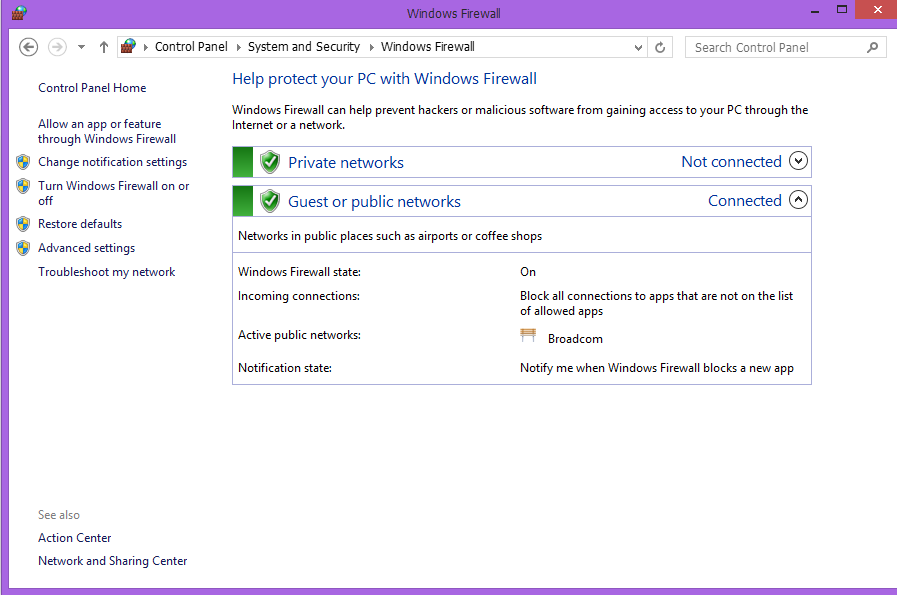Click the Incoming connections label
This screenshot has width=897, height=595.
tap(299, 296)
